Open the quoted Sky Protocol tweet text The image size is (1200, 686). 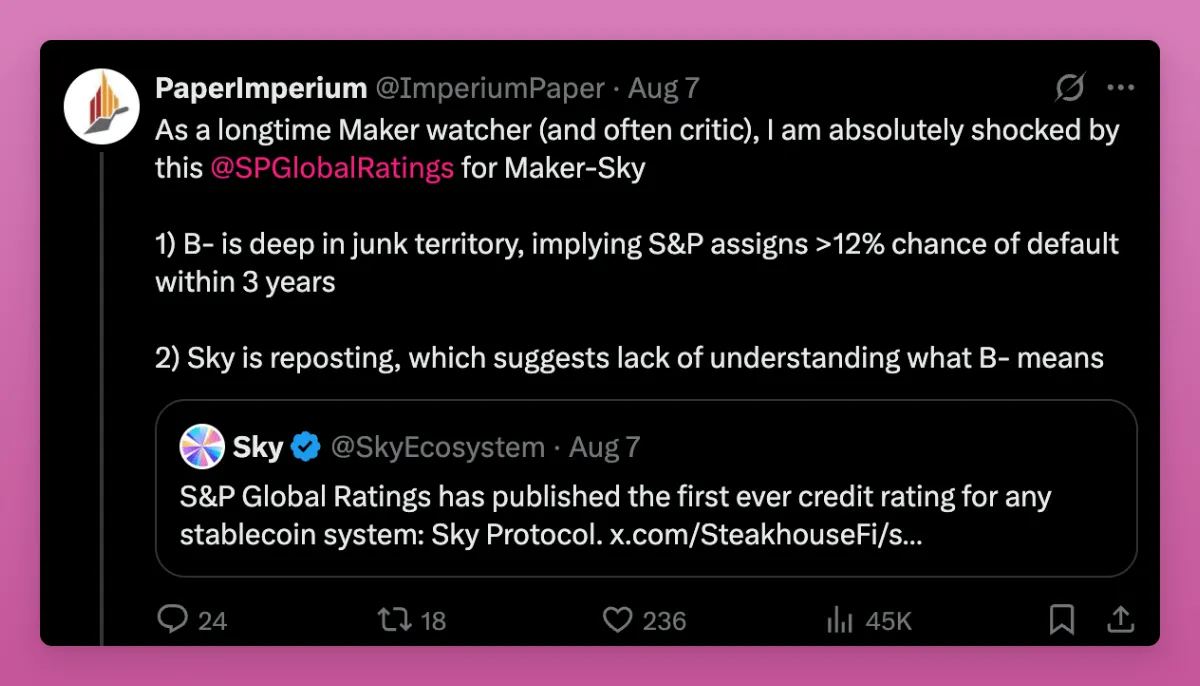click(615, 515)
